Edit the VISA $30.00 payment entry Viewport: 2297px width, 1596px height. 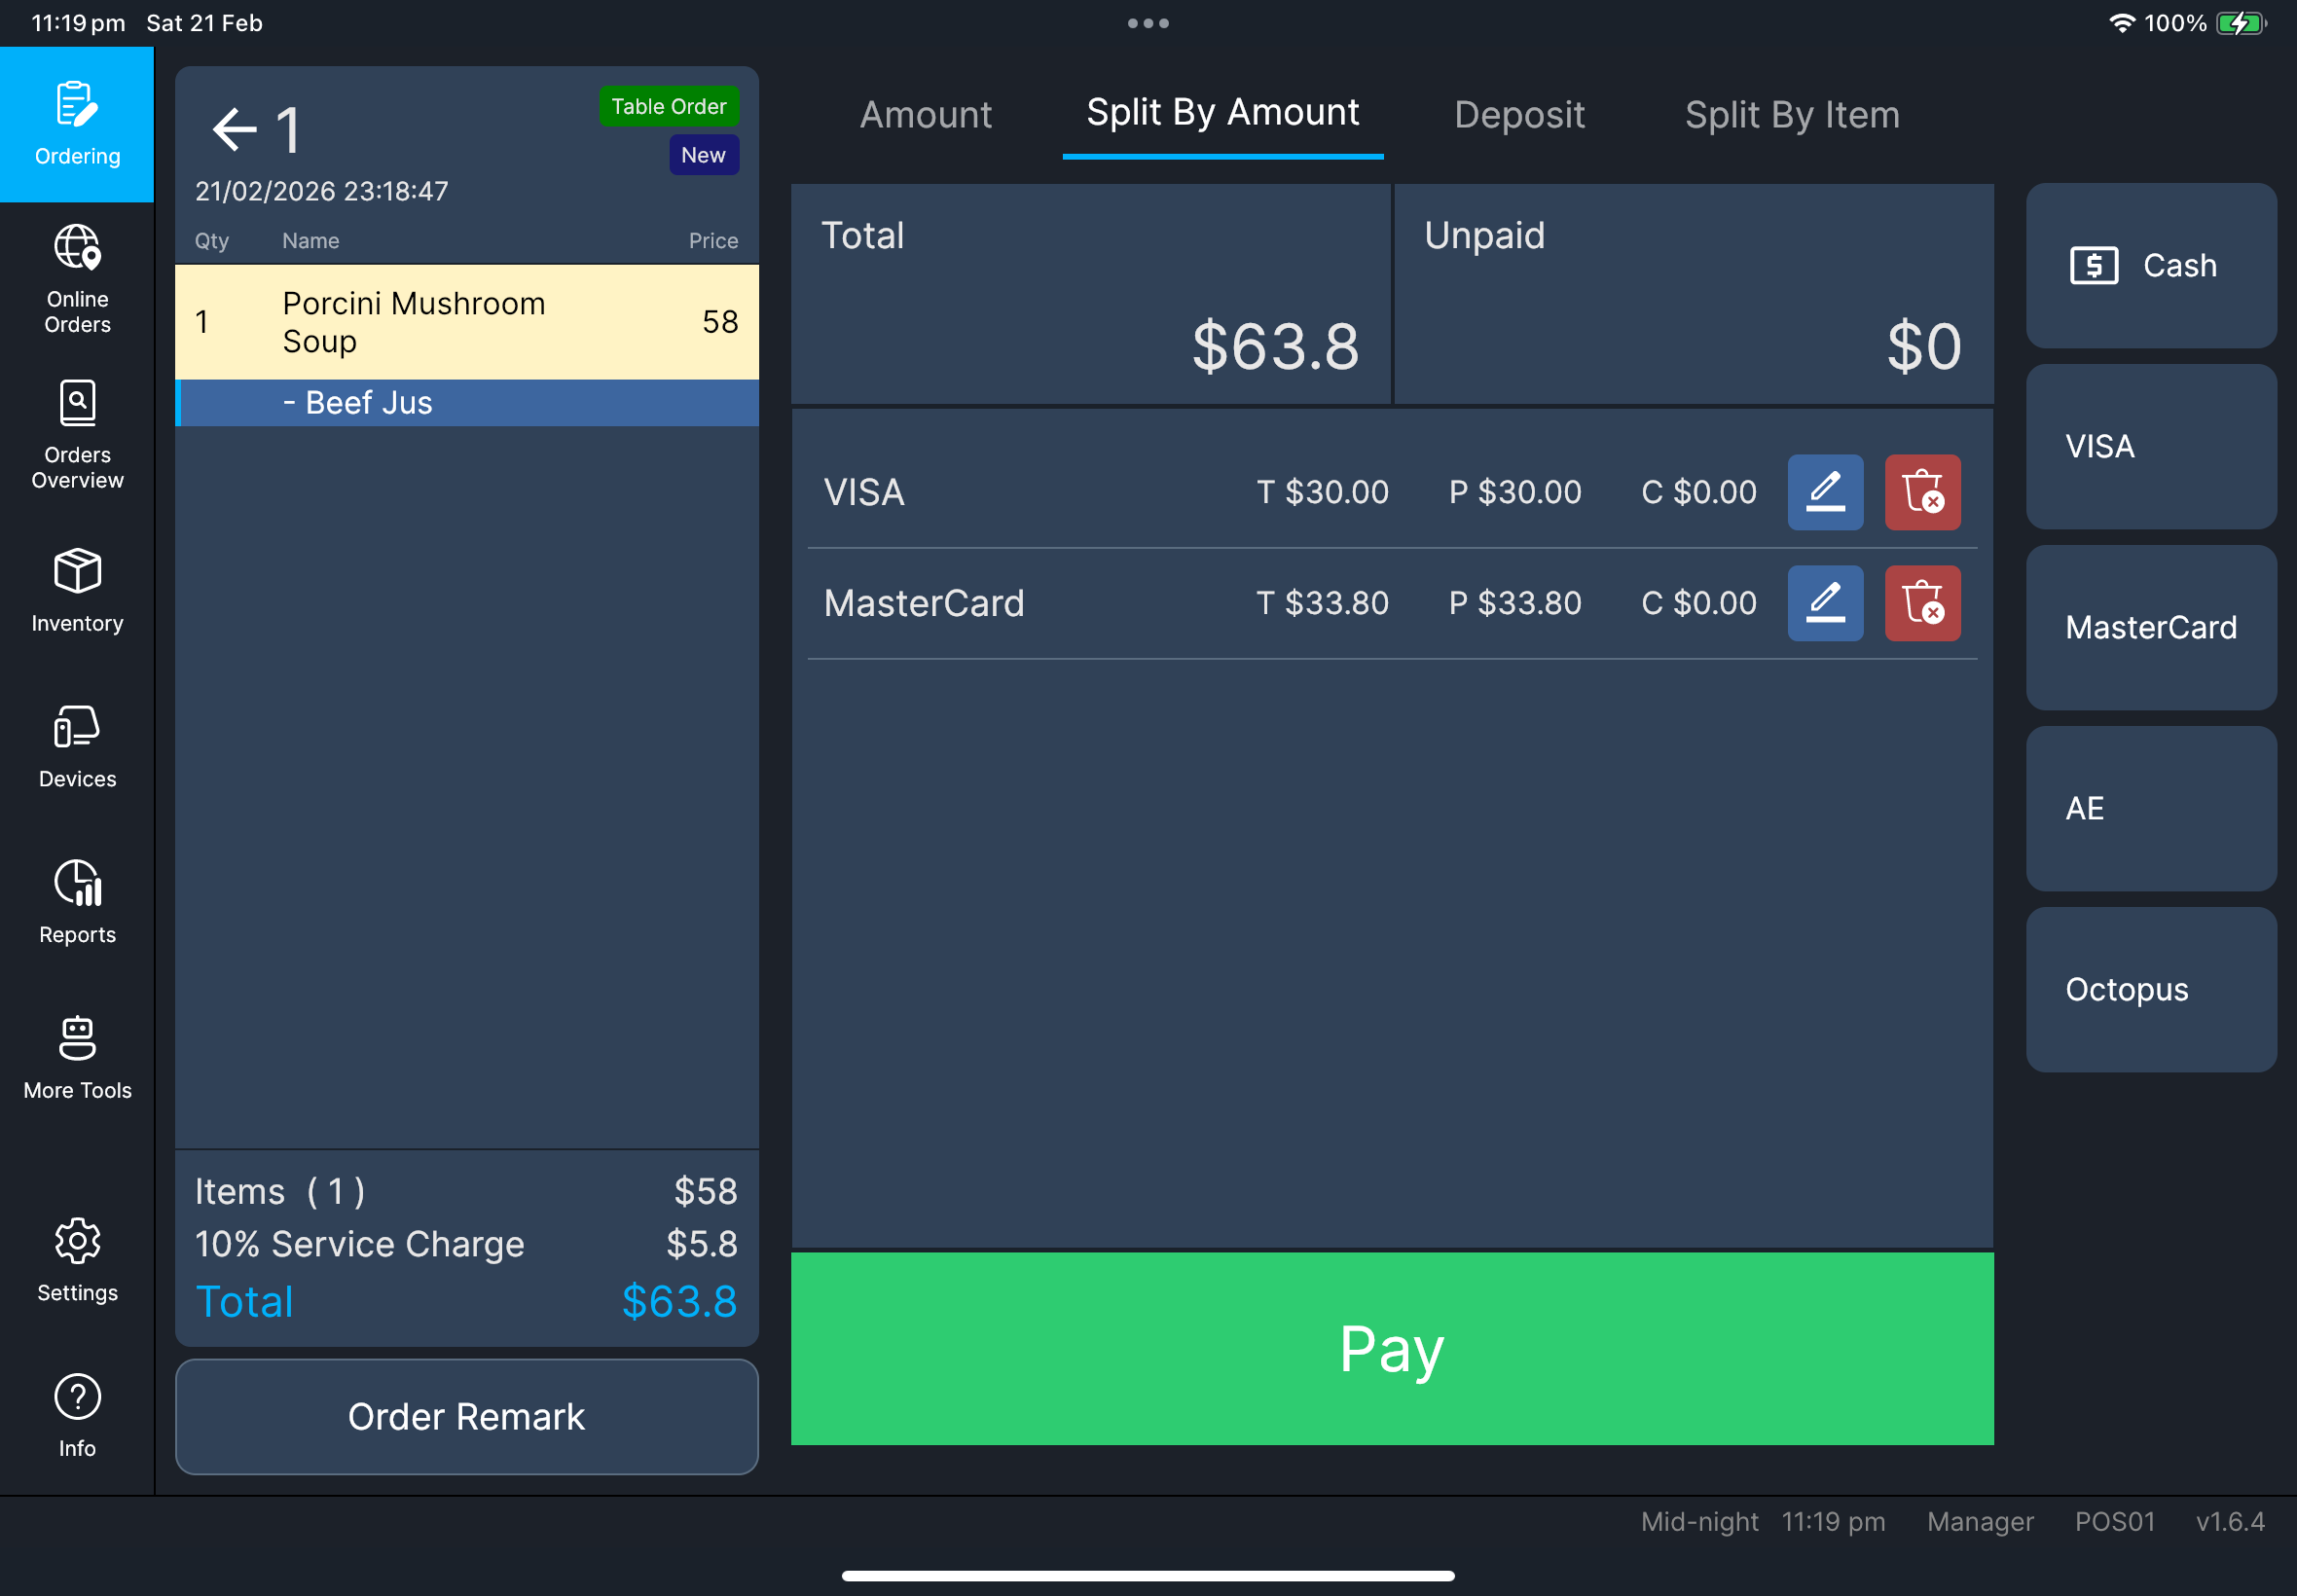click(1823, 491)
